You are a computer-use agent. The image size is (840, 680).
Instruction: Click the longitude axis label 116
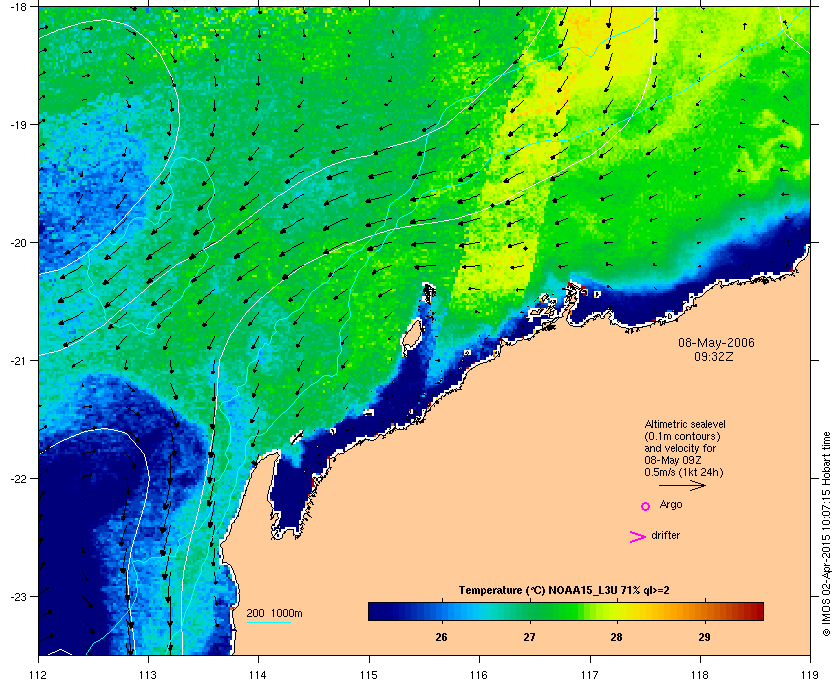pyautogui.click(x=479, y=675)
